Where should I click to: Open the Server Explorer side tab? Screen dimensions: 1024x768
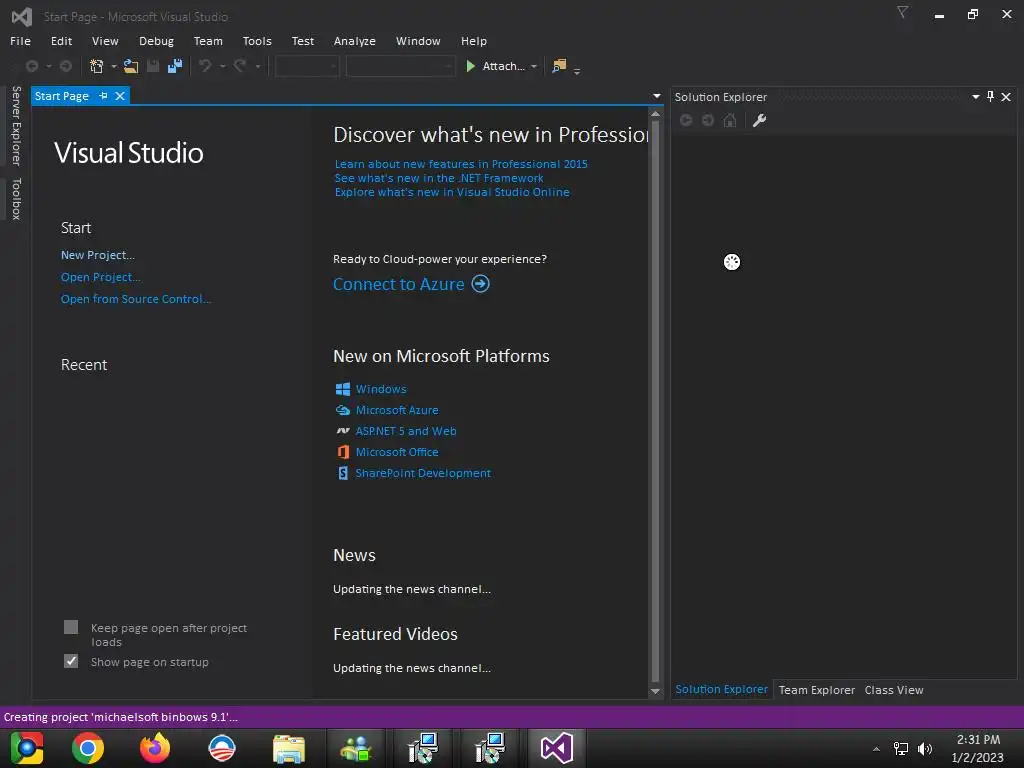[x=16, y=126]
